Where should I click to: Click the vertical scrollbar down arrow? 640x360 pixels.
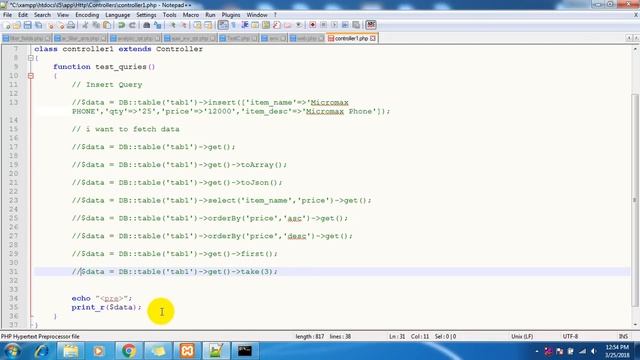click(635, 325)
